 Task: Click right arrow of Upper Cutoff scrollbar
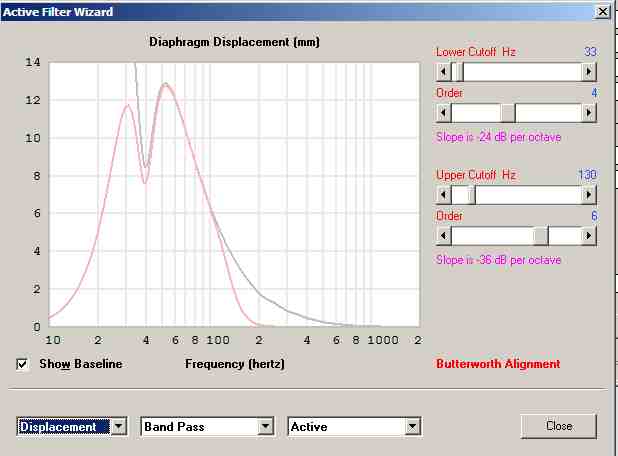(589, 195)
